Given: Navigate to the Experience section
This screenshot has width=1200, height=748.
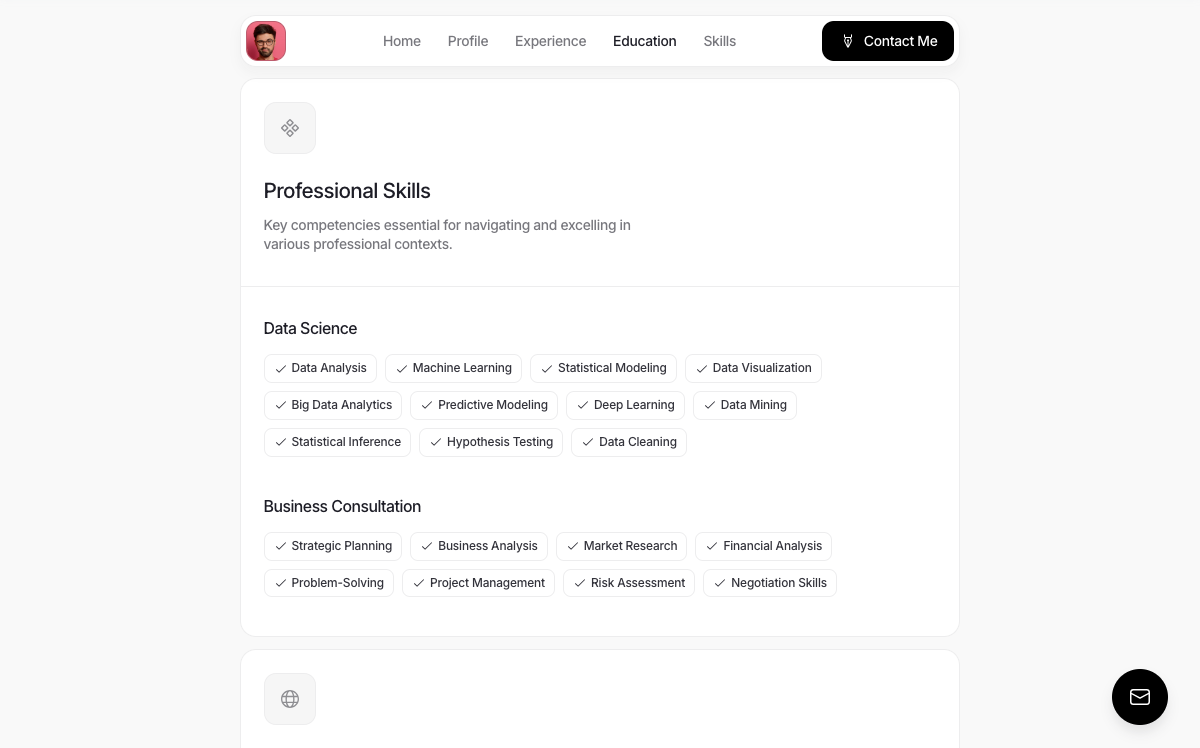Looking at the screenshot, I should tap(550, 41).
